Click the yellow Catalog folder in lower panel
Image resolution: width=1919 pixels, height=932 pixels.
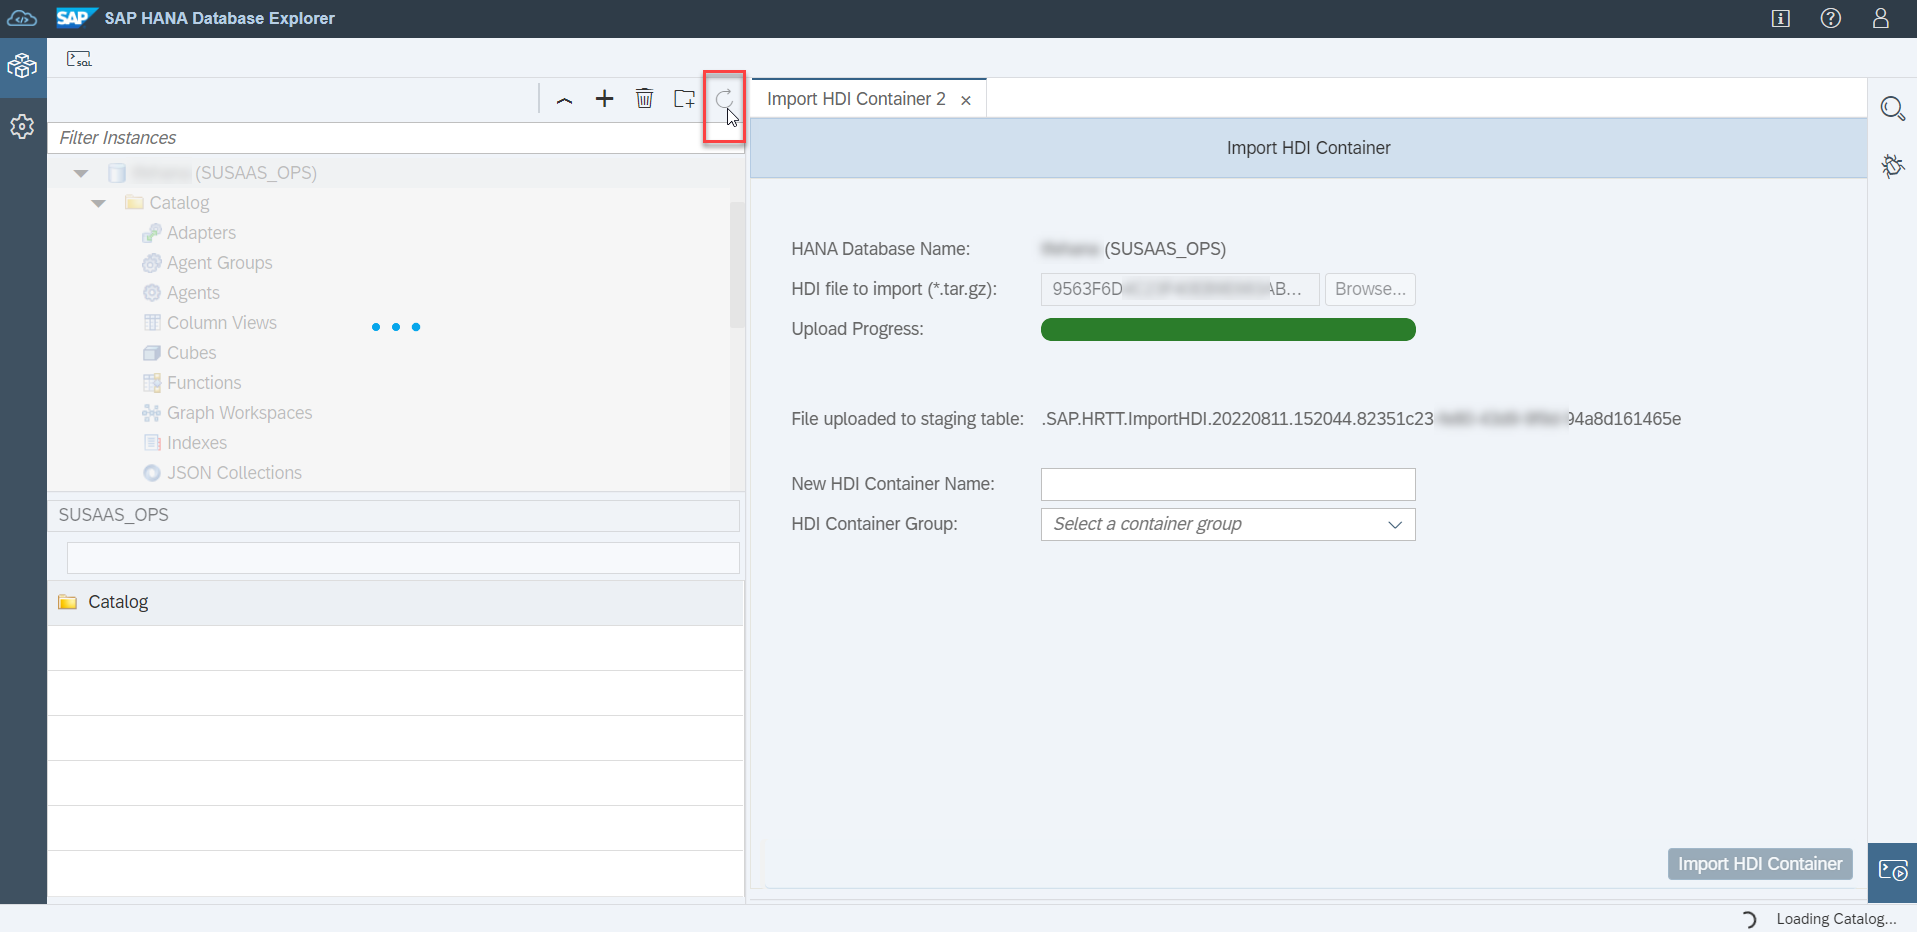(67, 602)
